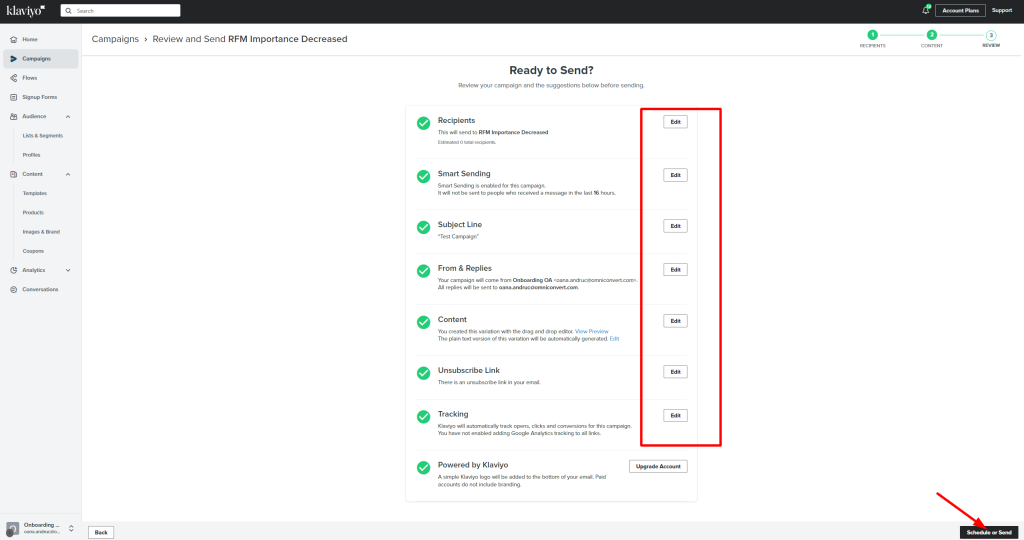This screenshot has width=1024, height=540.
Task: Select Lists & Segments menu item
Action: [43, 135]
